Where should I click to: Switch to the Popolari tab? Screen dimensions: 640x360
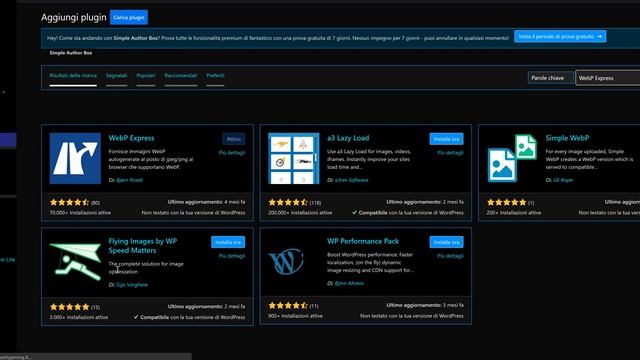tap(146, 76)
